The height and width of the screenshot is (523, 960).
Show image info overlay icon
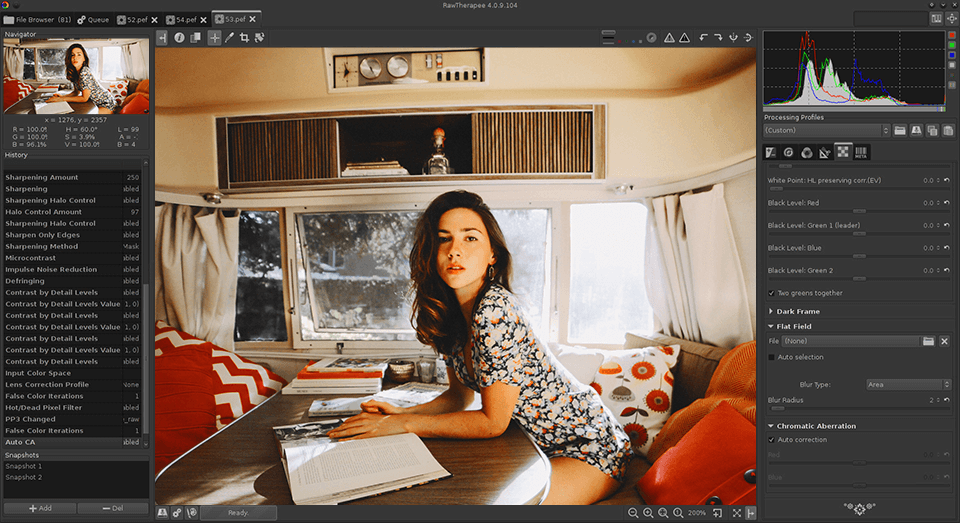(x=179, y=37)
